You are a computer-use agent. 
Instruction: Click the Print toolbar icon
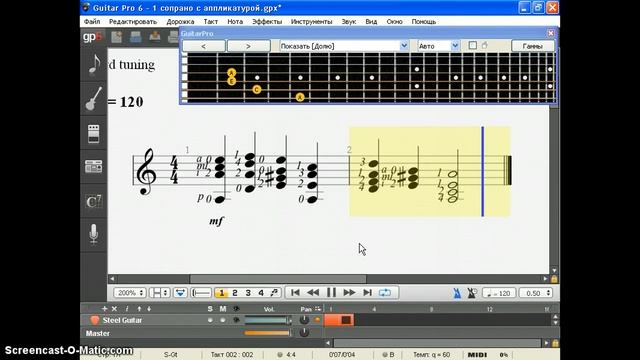[x=173, y=37]
